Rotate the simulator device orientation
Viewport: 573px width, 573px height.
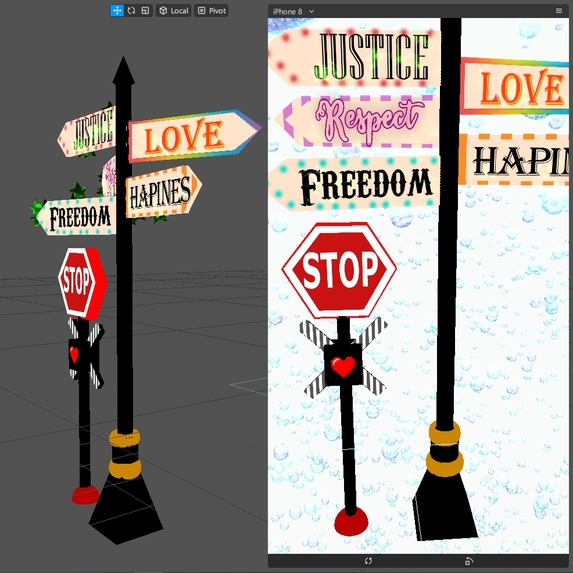468,561
